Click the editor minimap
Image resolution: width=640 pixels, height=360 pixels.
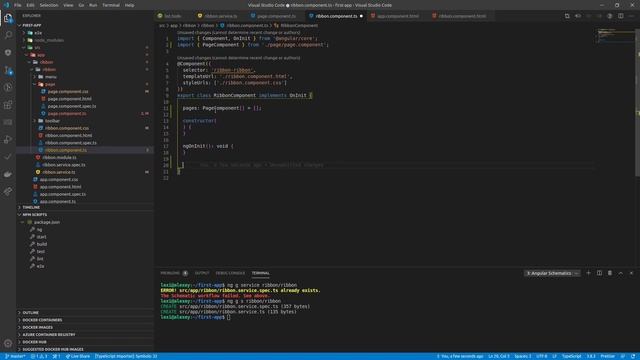coord(616,36)
